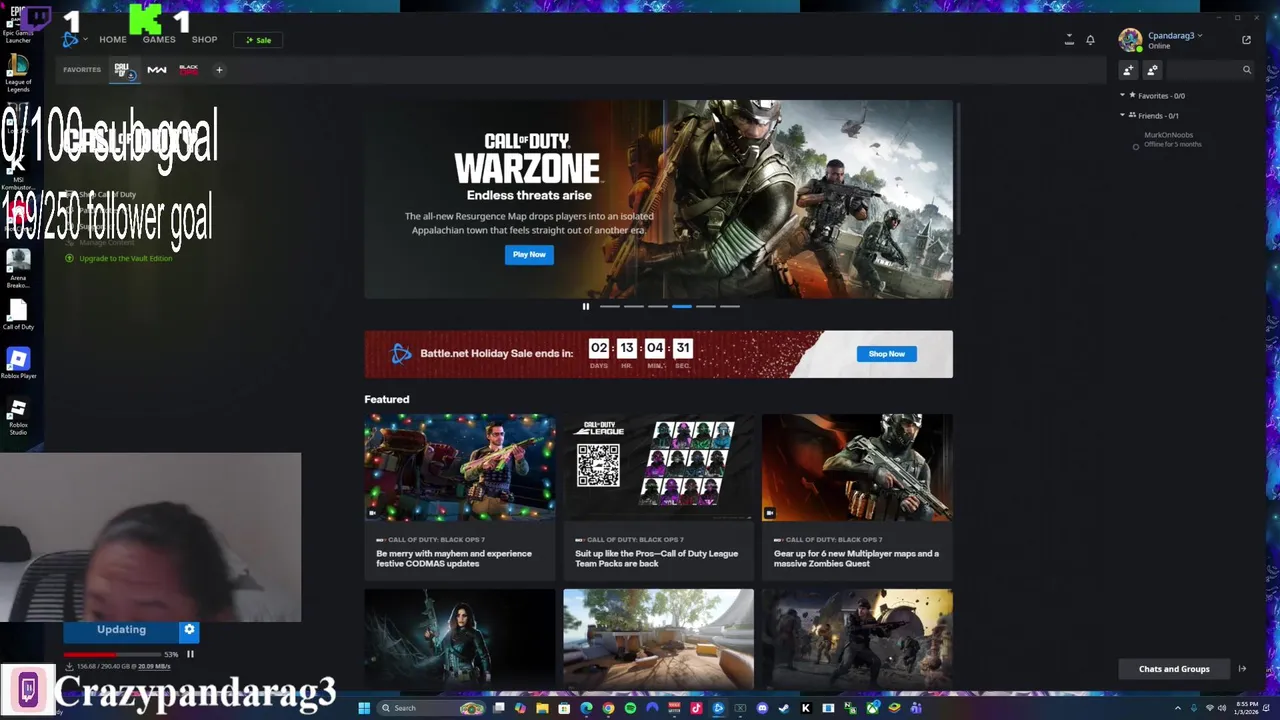Open Battle.net icon in the taskbar

pyautogui.click(x=718, y=708)
